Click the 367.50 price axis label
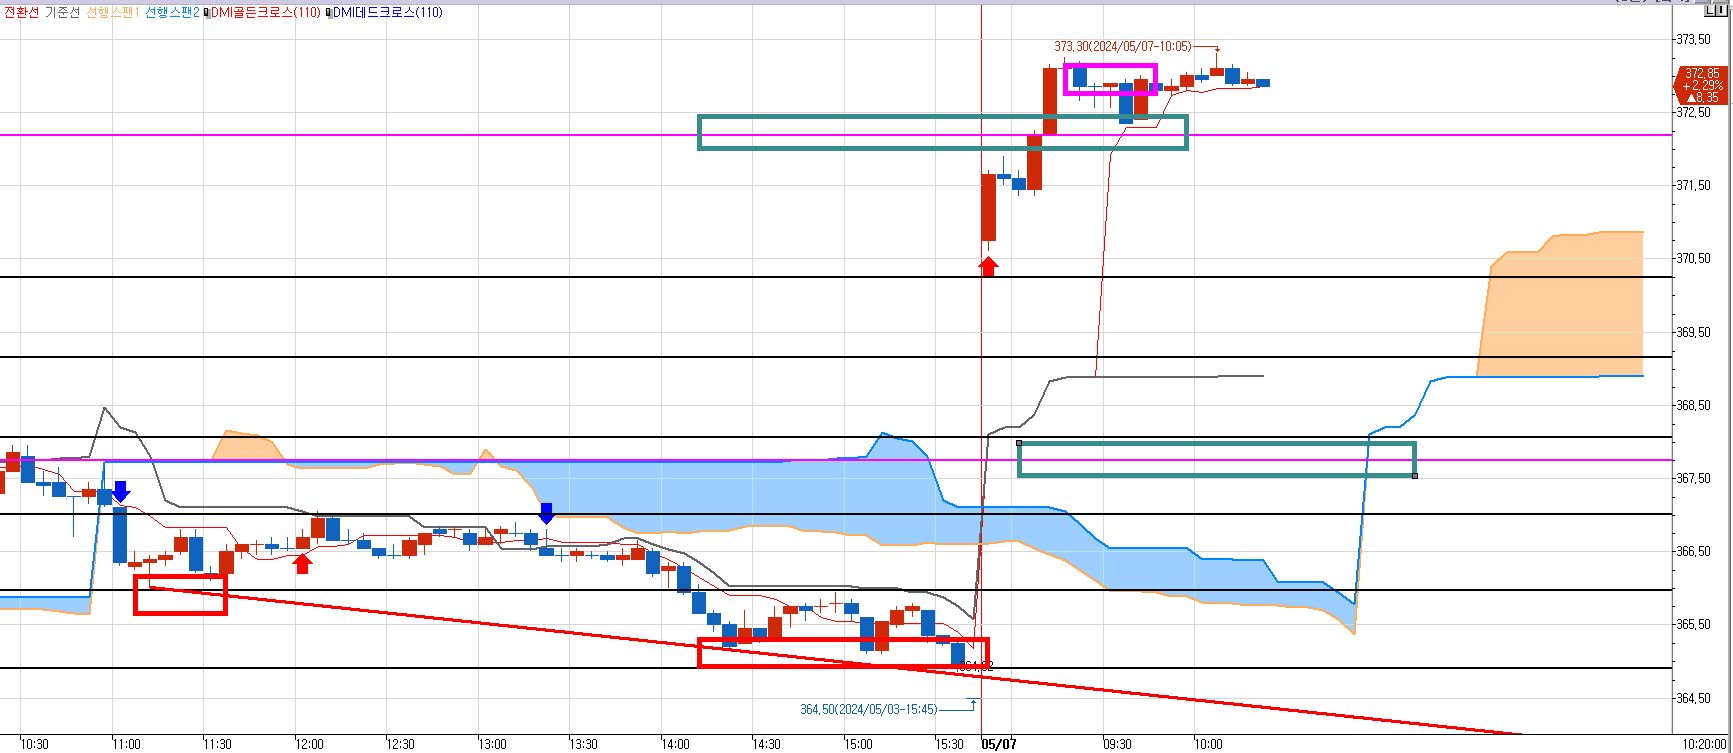The width and height of the screenshot is (1733, 753). 1692,479
